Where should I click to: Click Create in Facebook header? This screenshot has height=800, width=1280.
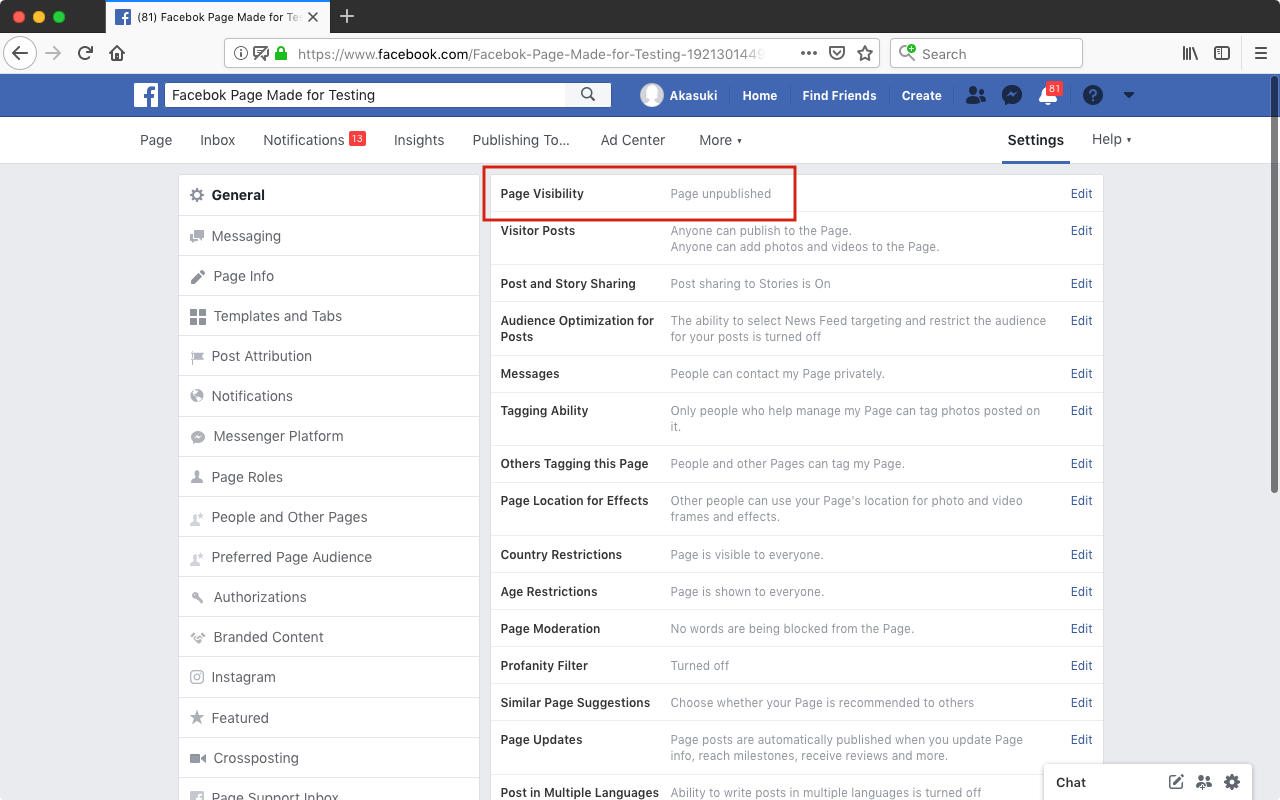pos(921,96)
